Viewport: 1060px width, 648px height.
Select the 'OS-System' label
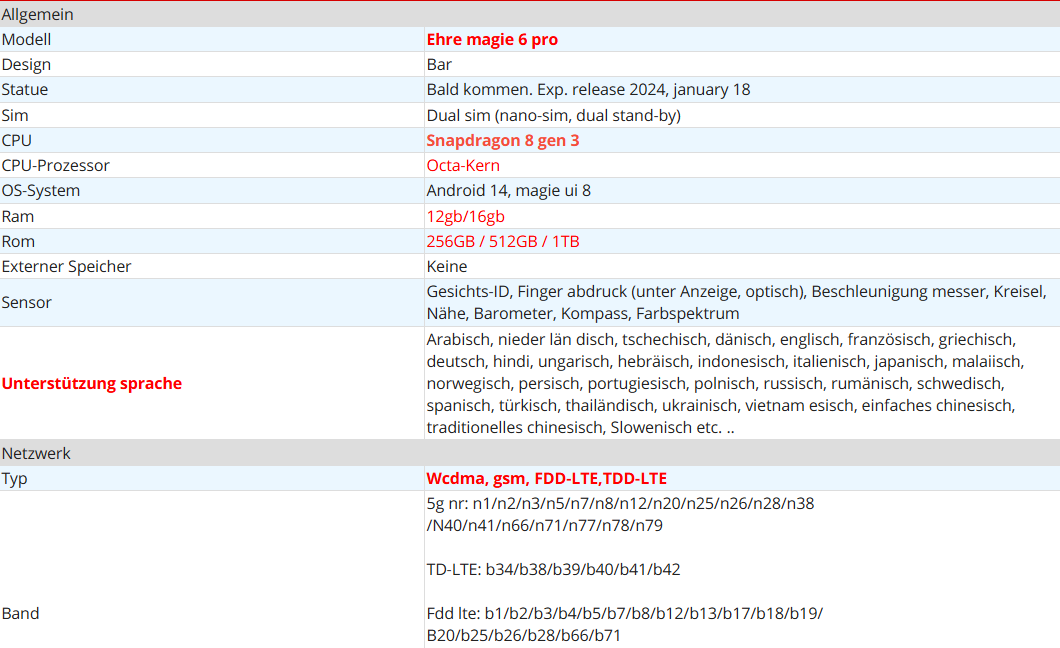click(x=41, y=190)
